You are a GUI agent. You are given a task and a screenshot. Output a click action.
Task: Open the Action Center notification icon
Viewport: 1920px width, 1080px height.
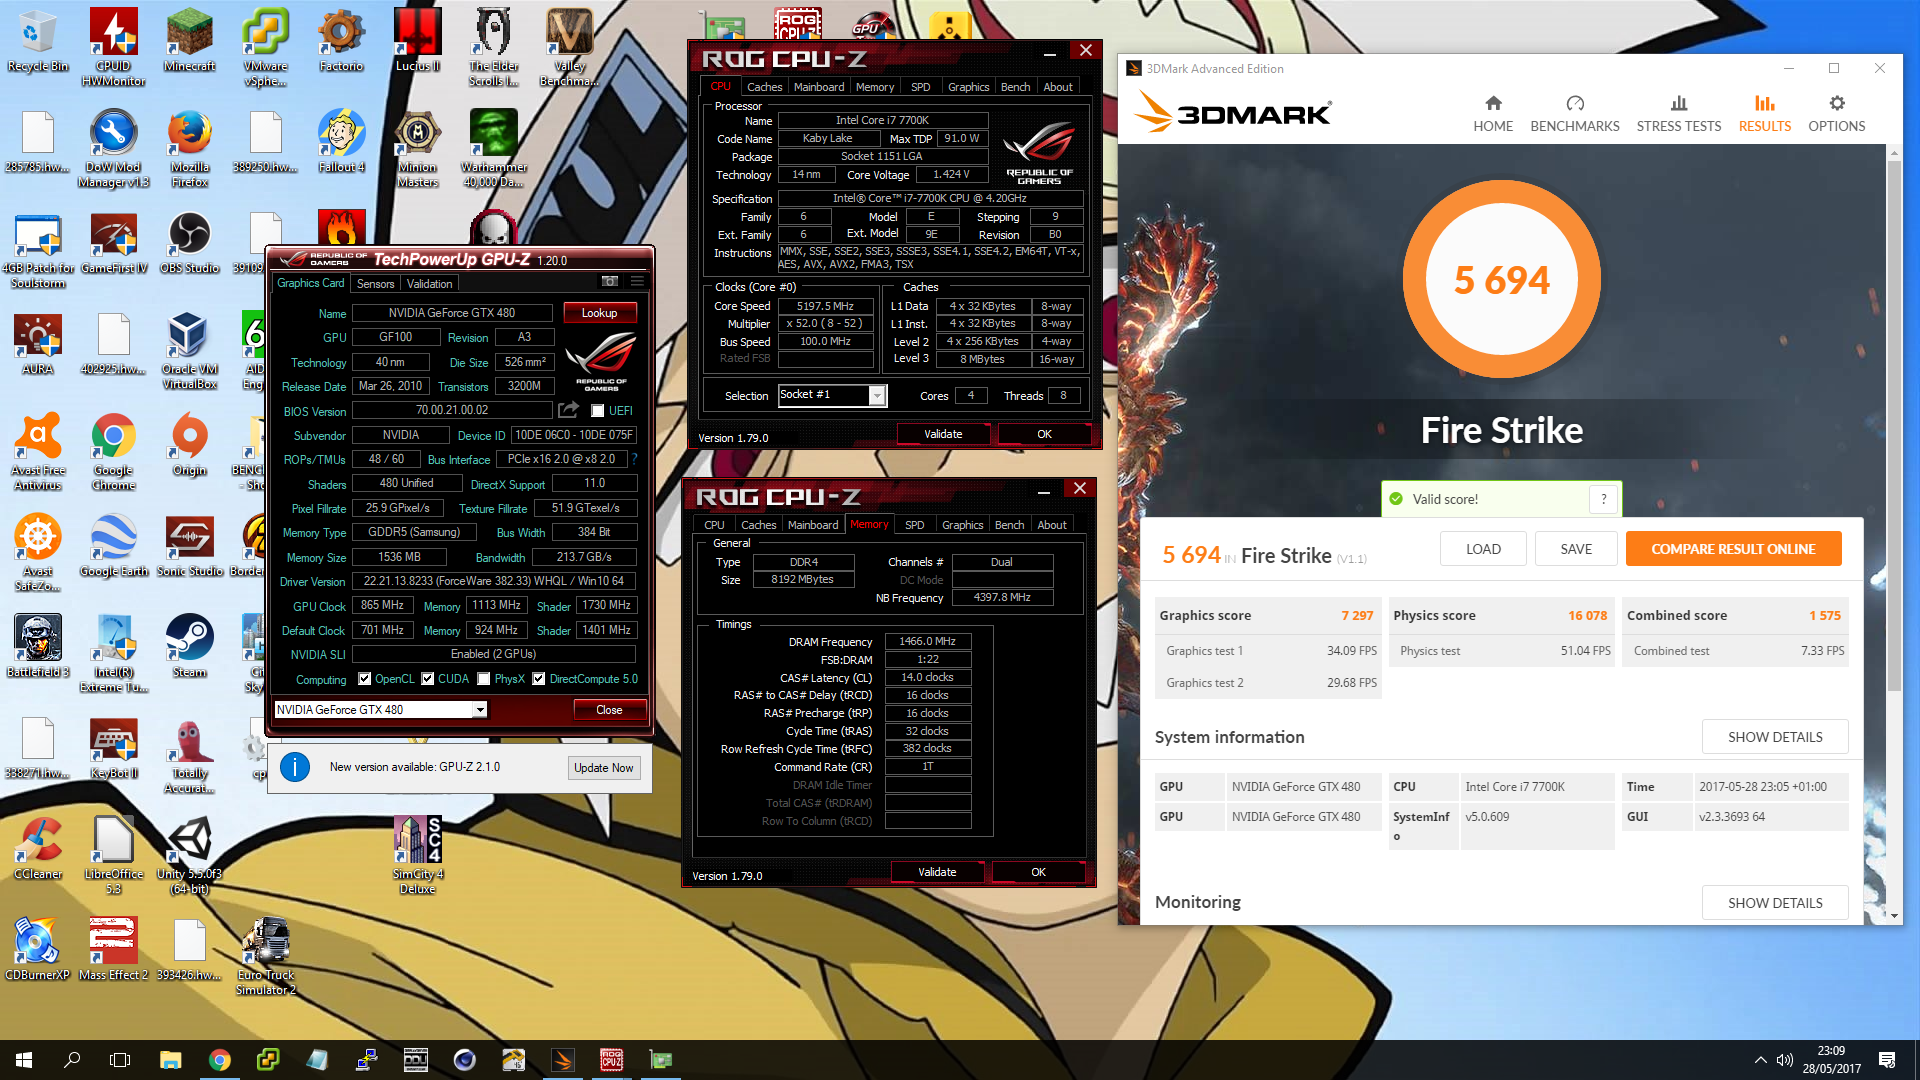(x=1887, y=1060)
